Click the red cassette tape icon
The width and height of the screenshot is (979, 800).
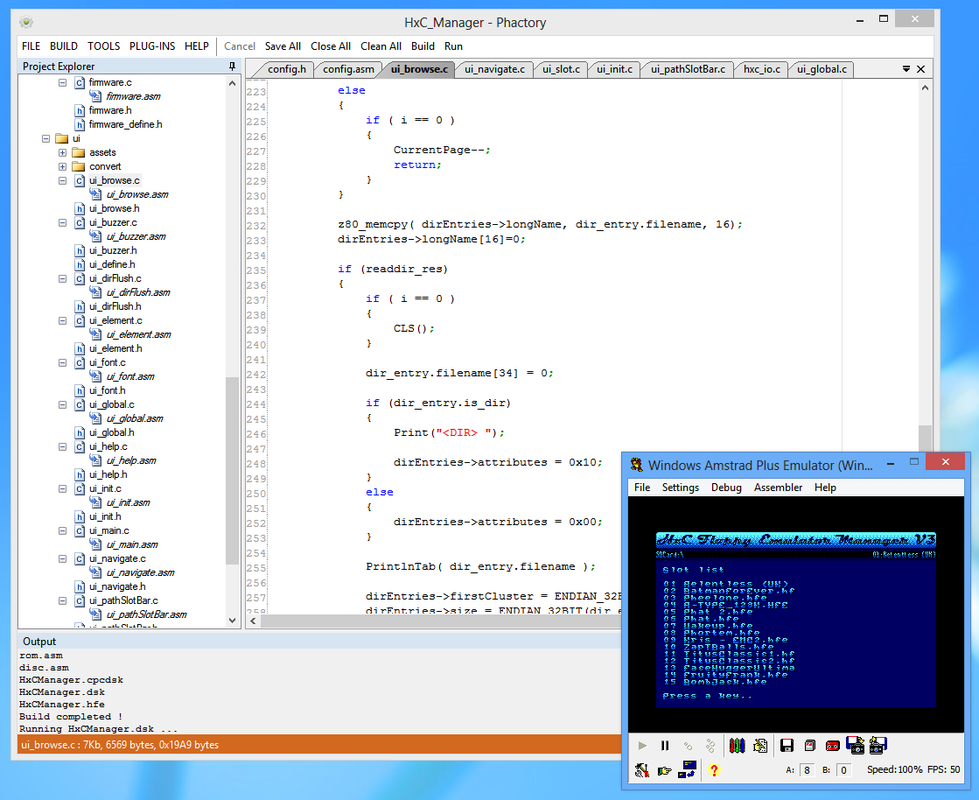click(832, 746)
